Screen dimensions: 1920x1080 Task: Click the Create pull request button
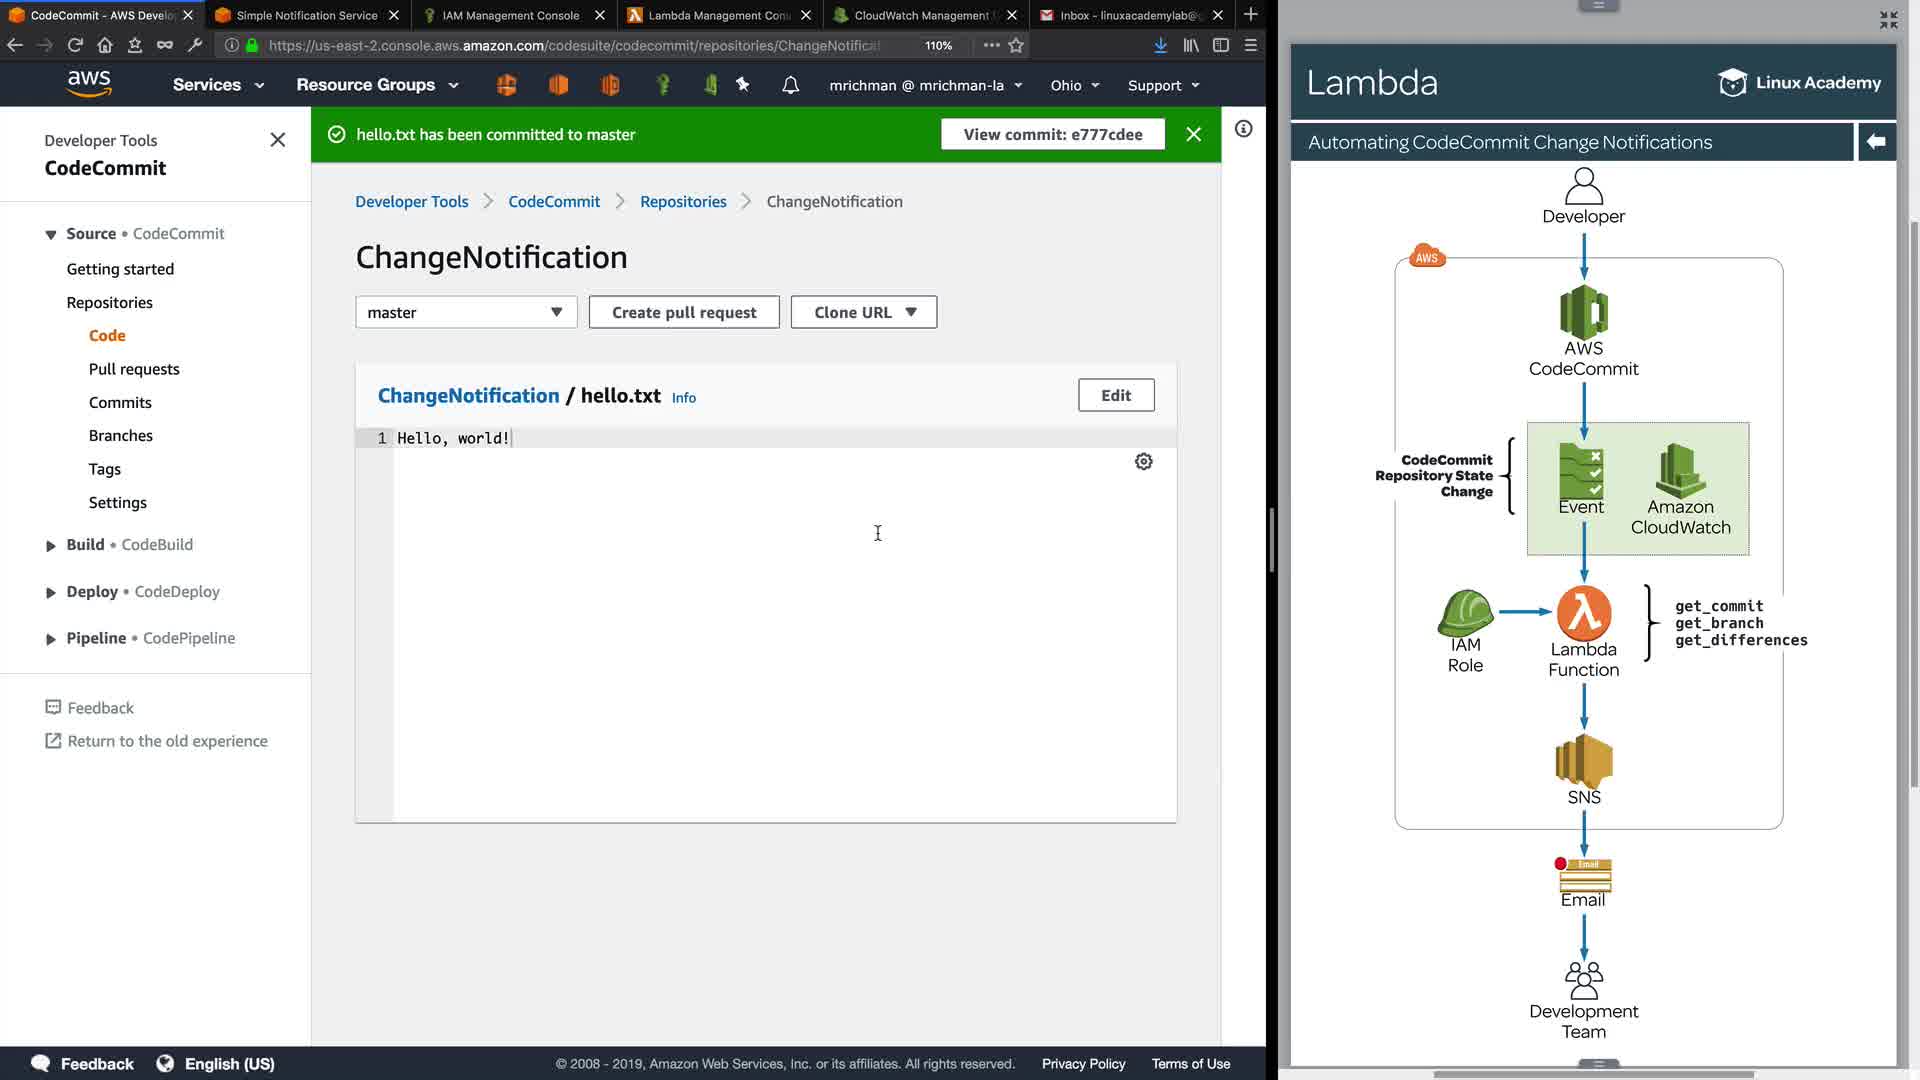click(684, 312)
